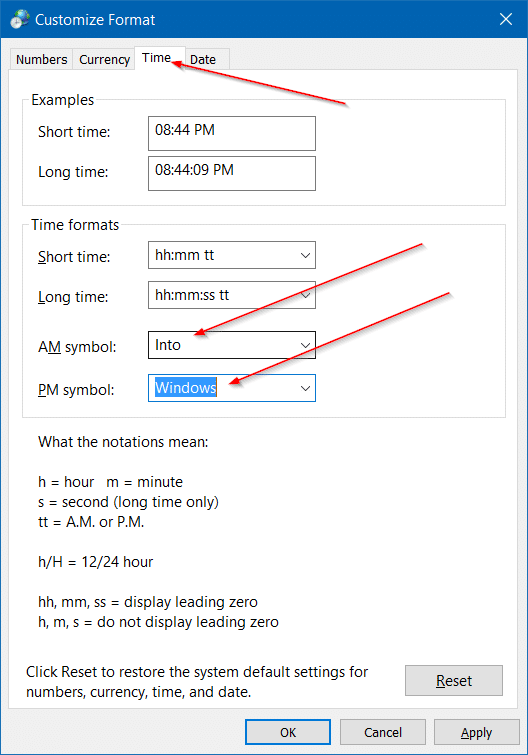Open the Currency tab
This screenshot has width=528, height=755.
click(x=104, y=59)
